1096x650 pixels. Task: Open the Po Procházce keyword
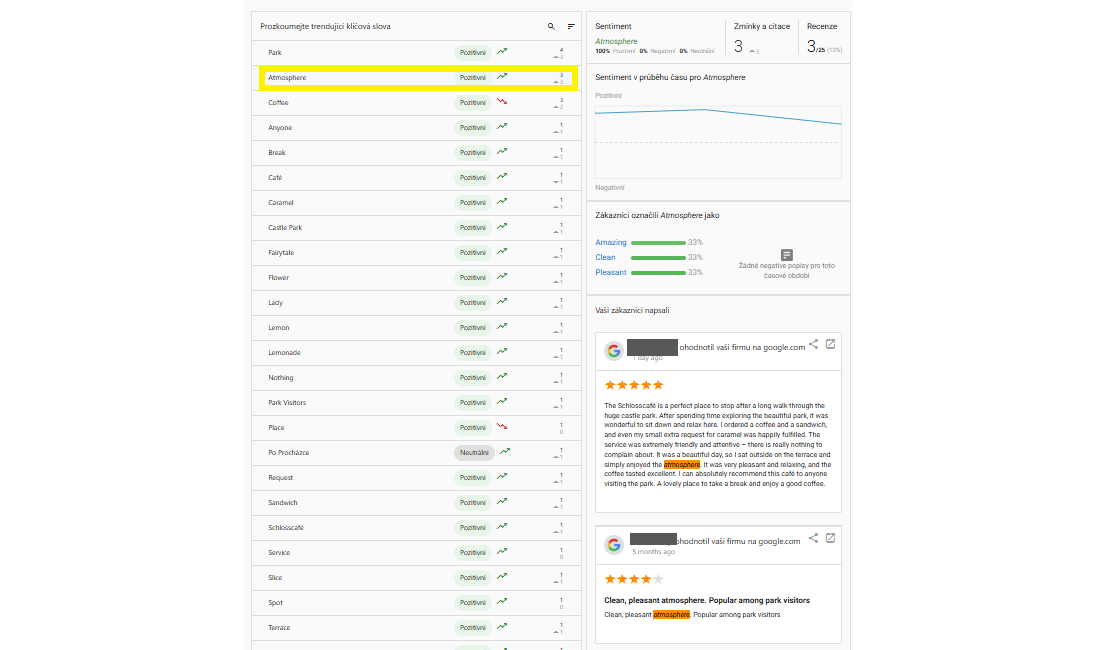[288, 452]
